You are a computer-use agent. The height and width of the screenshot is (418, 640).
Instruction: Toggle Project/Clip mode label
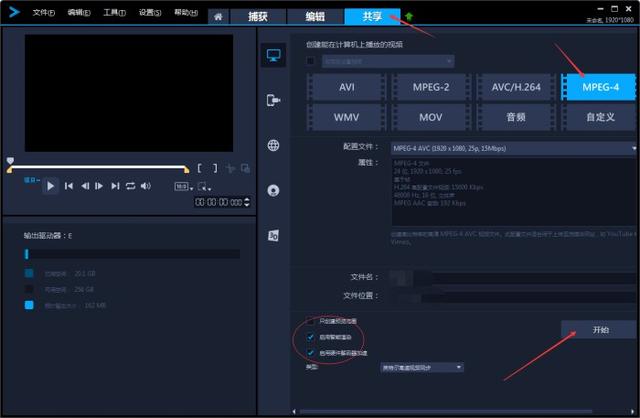tap(32, 180)
